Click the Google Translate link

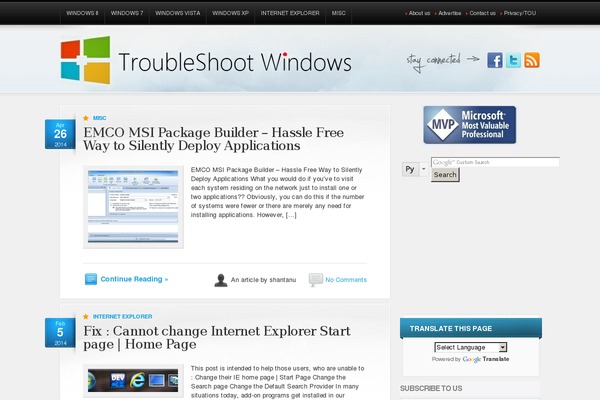coord(486,359)
